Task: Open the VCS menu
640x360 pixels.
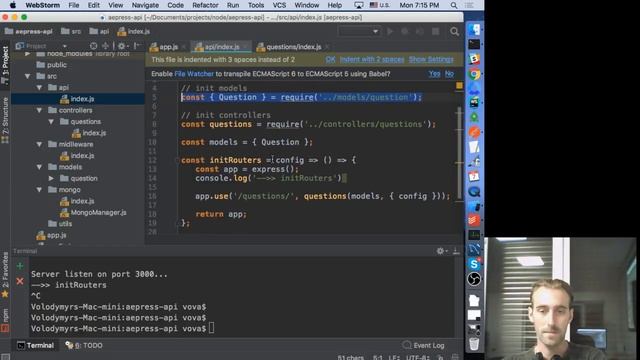Action: pyautogui.click(x=279, y=5)
